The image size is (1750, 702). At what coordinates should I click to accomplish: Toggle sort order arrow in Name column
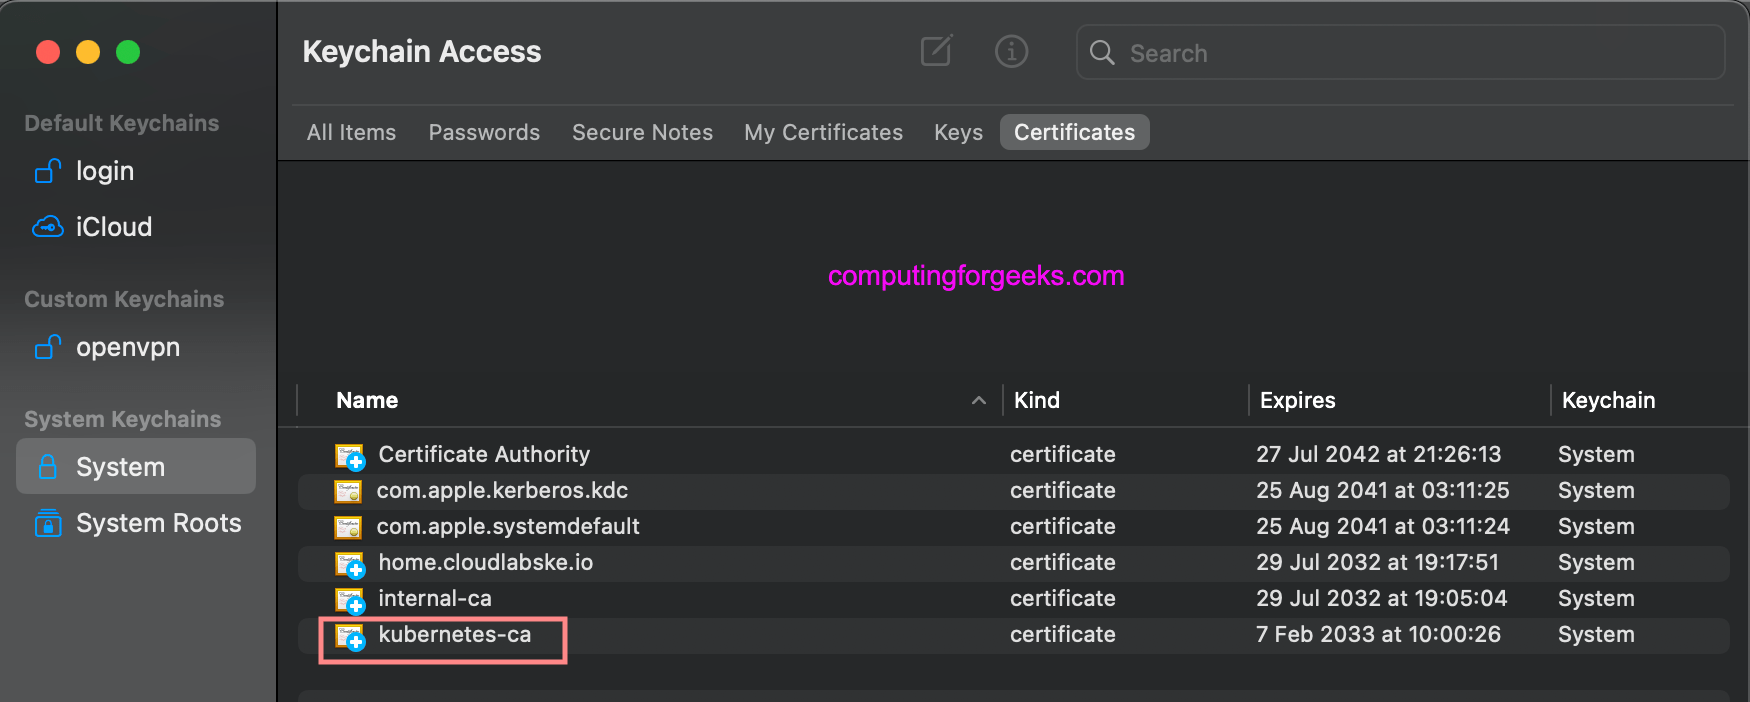[x=978, y=401]
